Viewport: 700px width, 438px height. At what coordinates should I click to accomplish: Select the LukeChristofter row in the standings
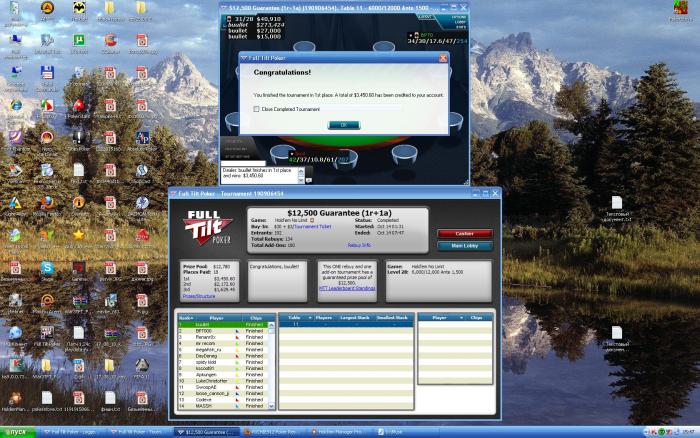pos(223,381)
